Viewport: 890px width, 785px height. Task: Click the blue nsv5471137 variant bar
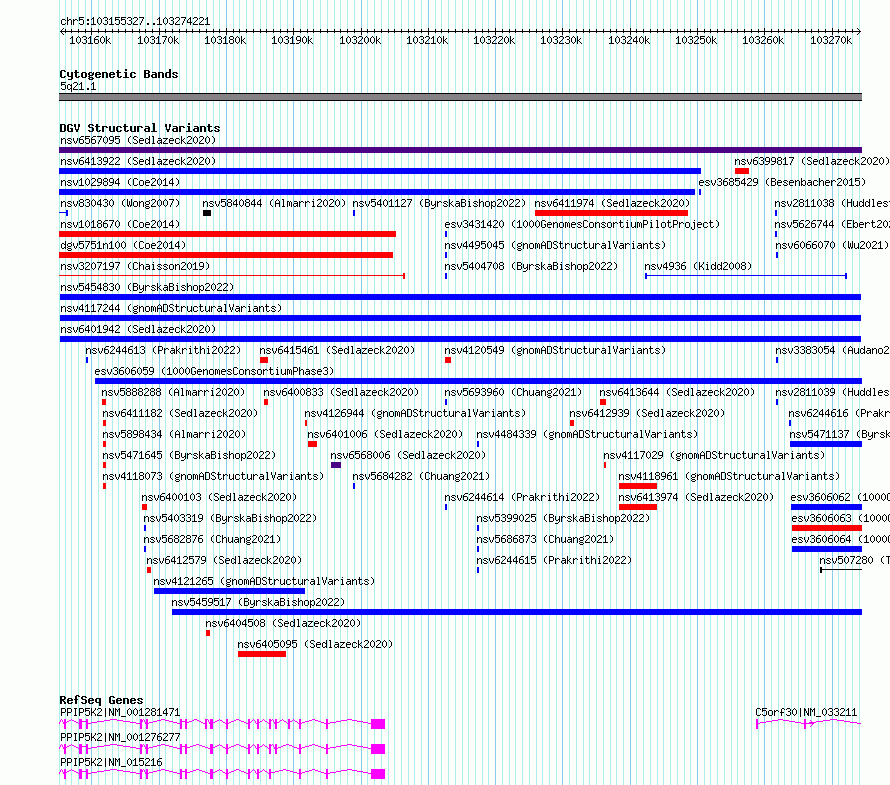click(826, 444)
